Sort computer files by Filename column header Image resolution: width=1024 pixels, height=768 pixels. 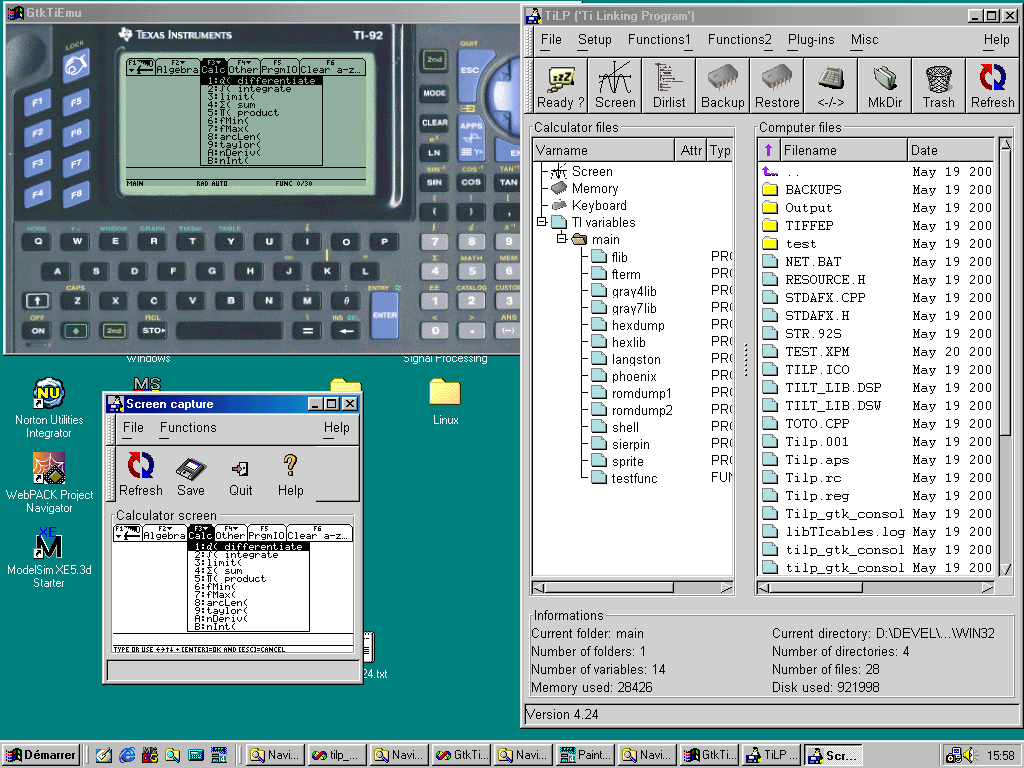[x=842, y=151]
